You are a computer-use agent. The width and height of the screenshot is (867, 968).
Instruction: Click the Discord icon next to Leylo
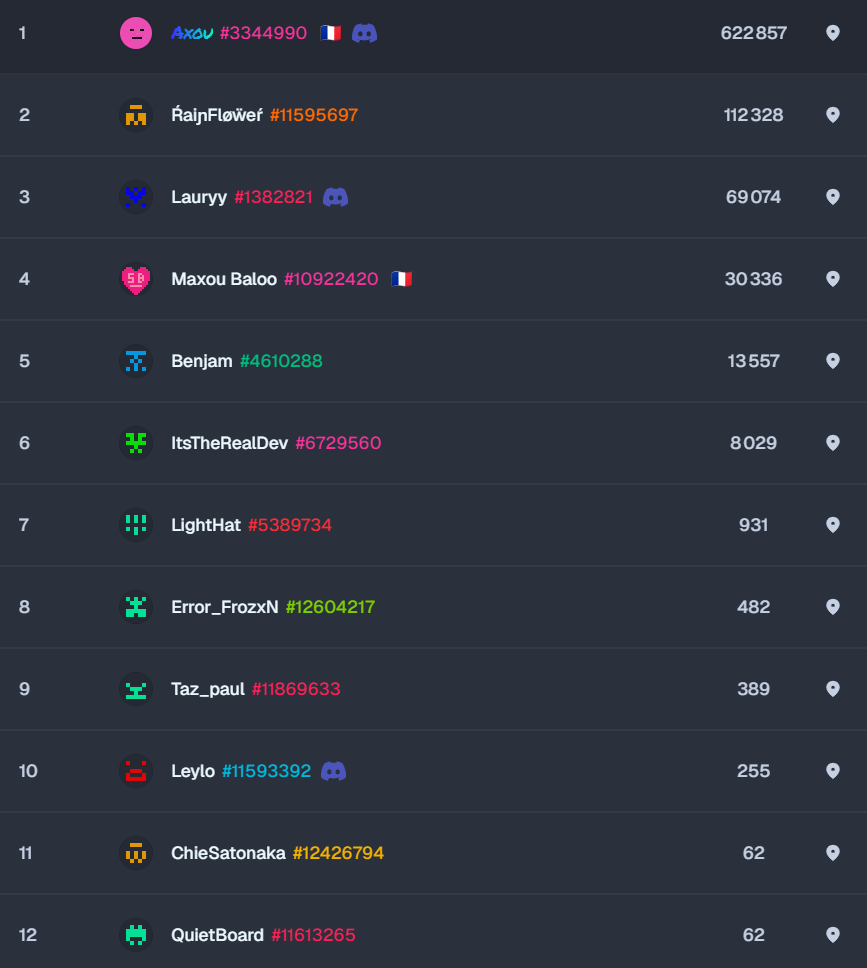(333, 771)
